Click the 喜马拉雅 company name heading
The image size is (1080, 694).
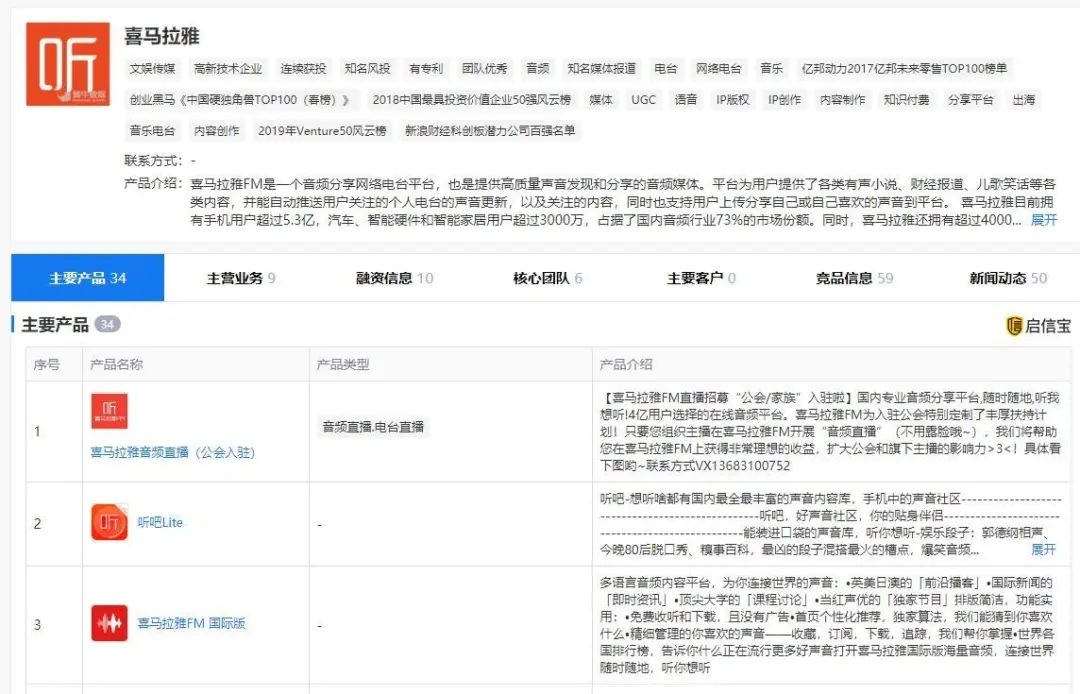[162, 36]
